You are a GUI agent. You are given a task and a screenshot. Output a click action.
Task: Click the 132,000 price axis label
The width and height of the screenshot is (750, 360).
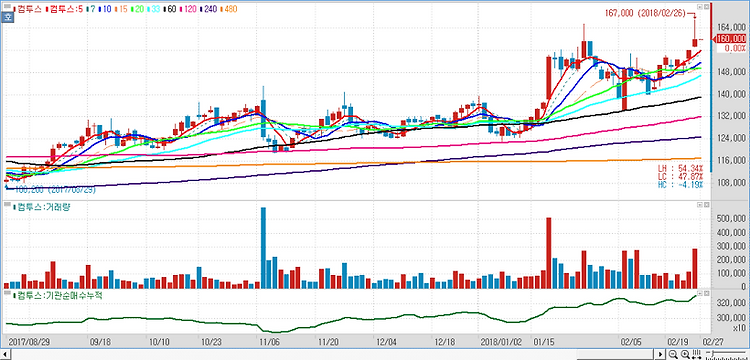click(x=731, y=116)
